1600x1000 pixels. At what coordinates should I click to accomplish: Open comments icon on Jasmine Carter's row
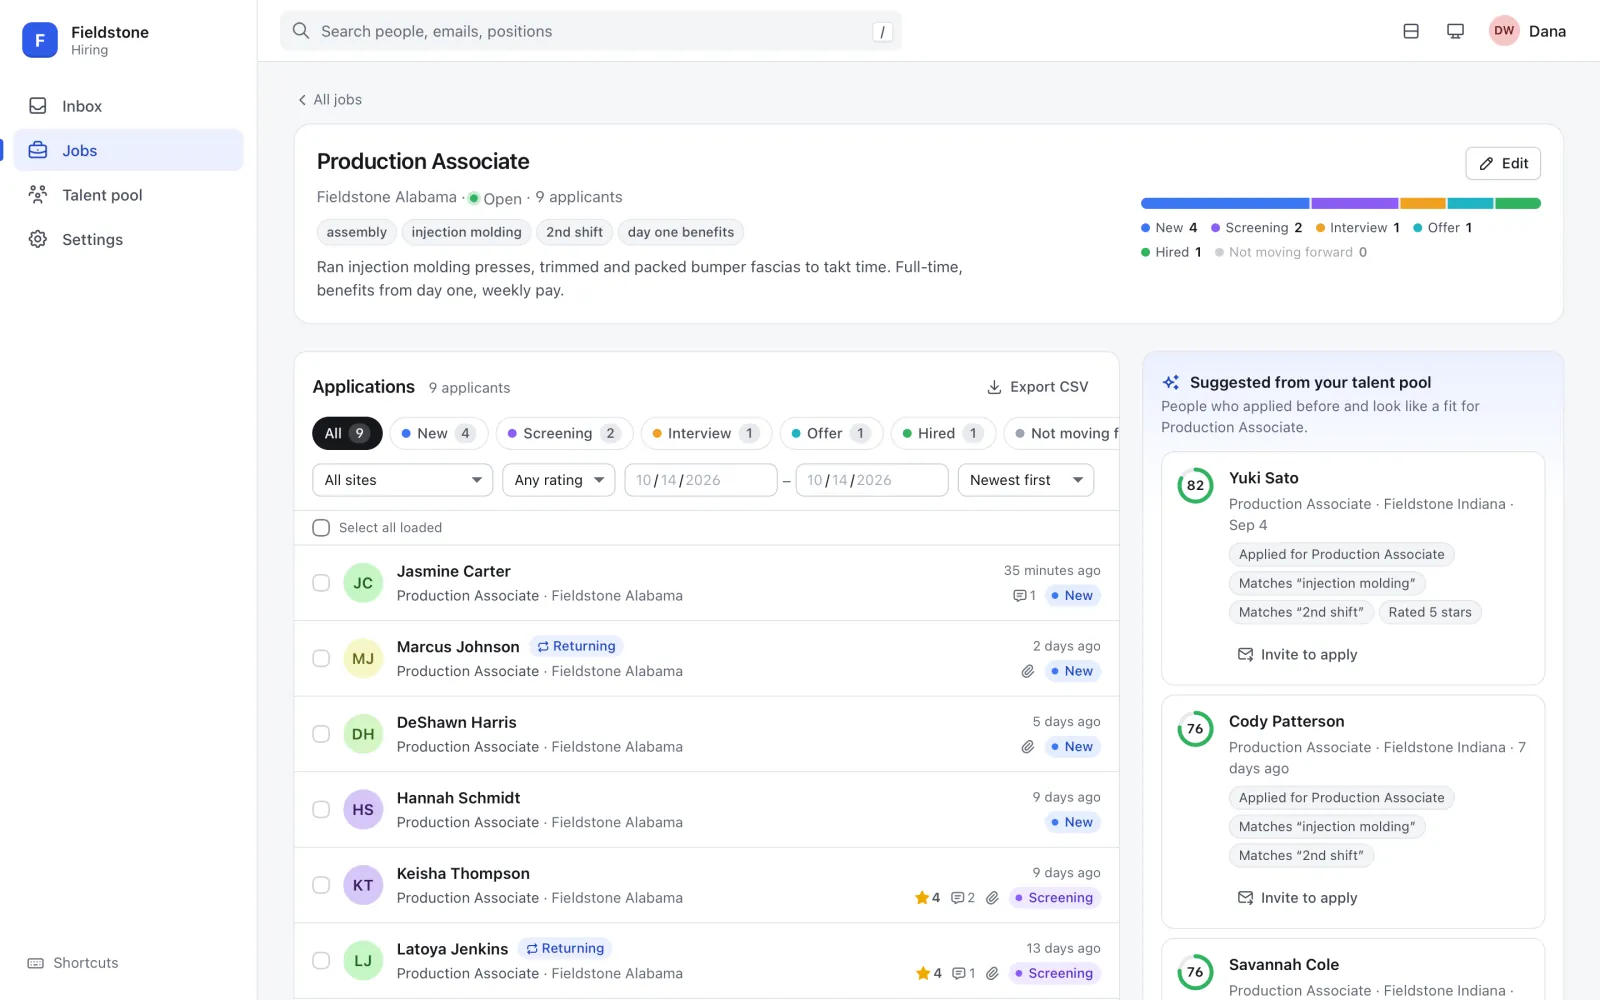1024,596
